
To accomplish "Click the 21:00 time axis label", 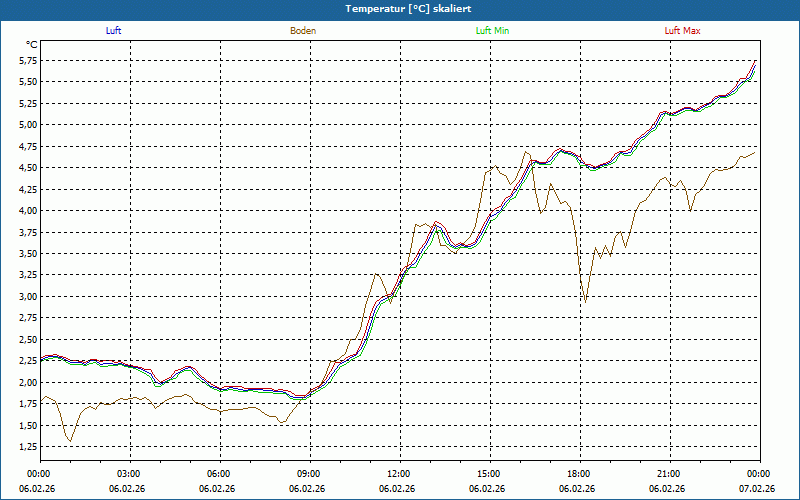I will 668,473.
